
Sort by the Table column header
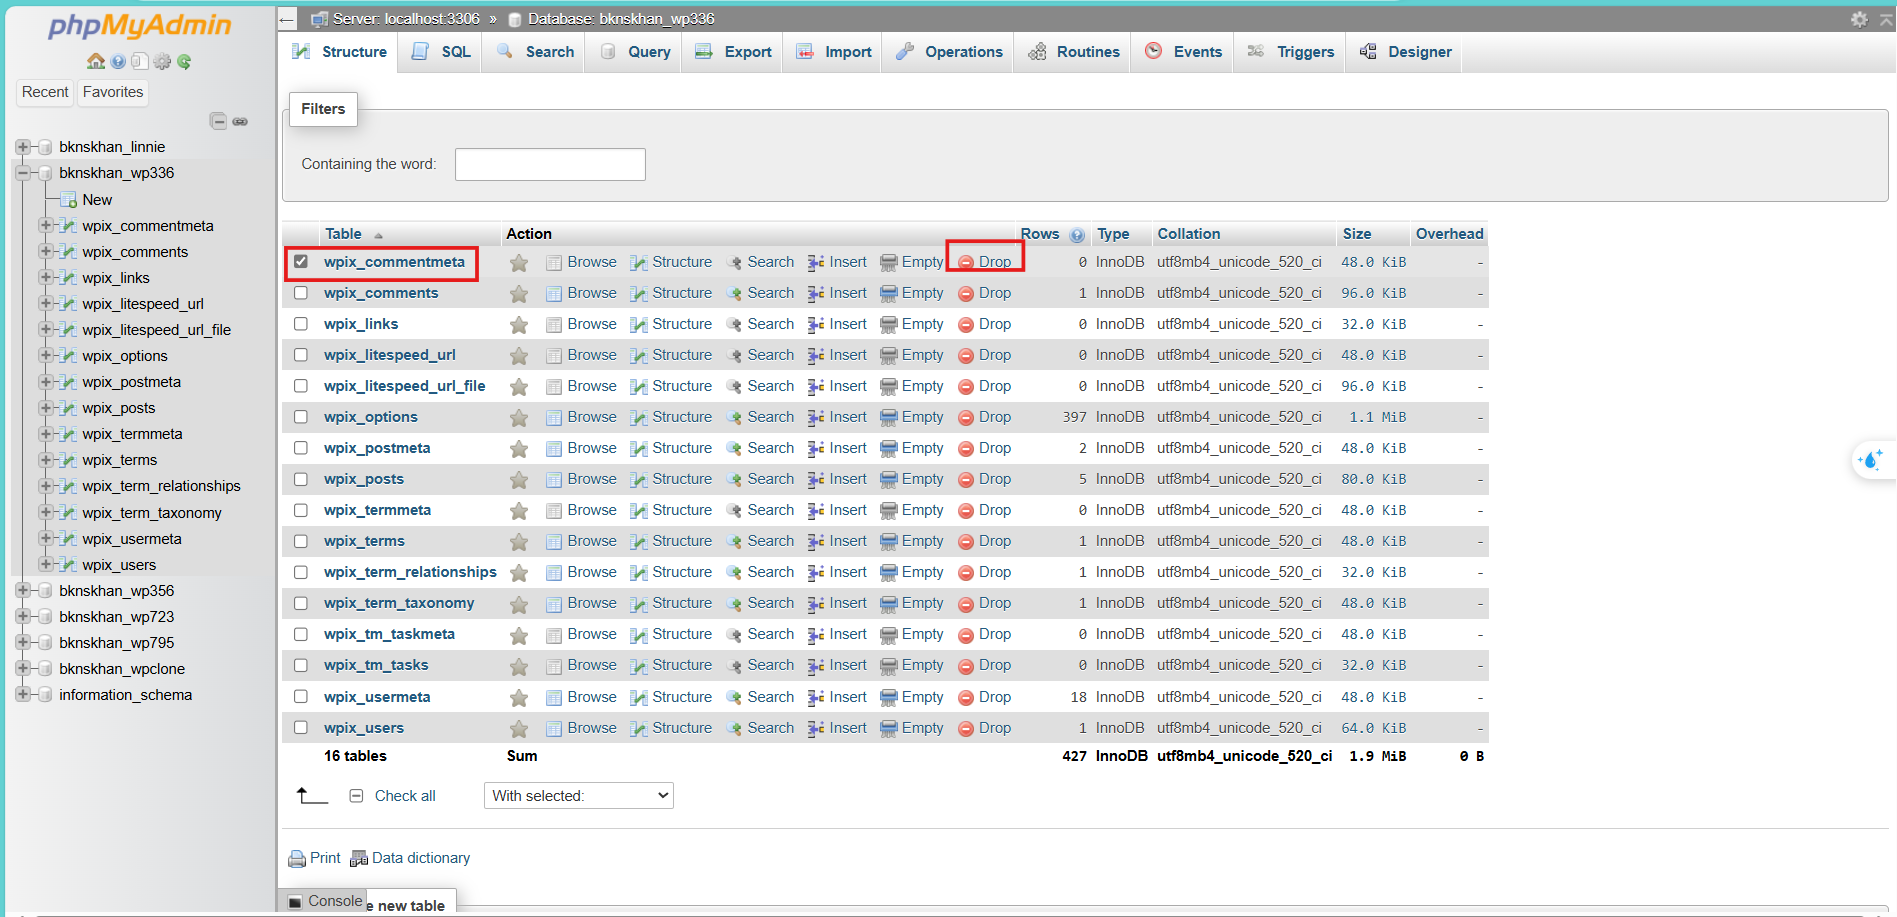tap(343, 234)
